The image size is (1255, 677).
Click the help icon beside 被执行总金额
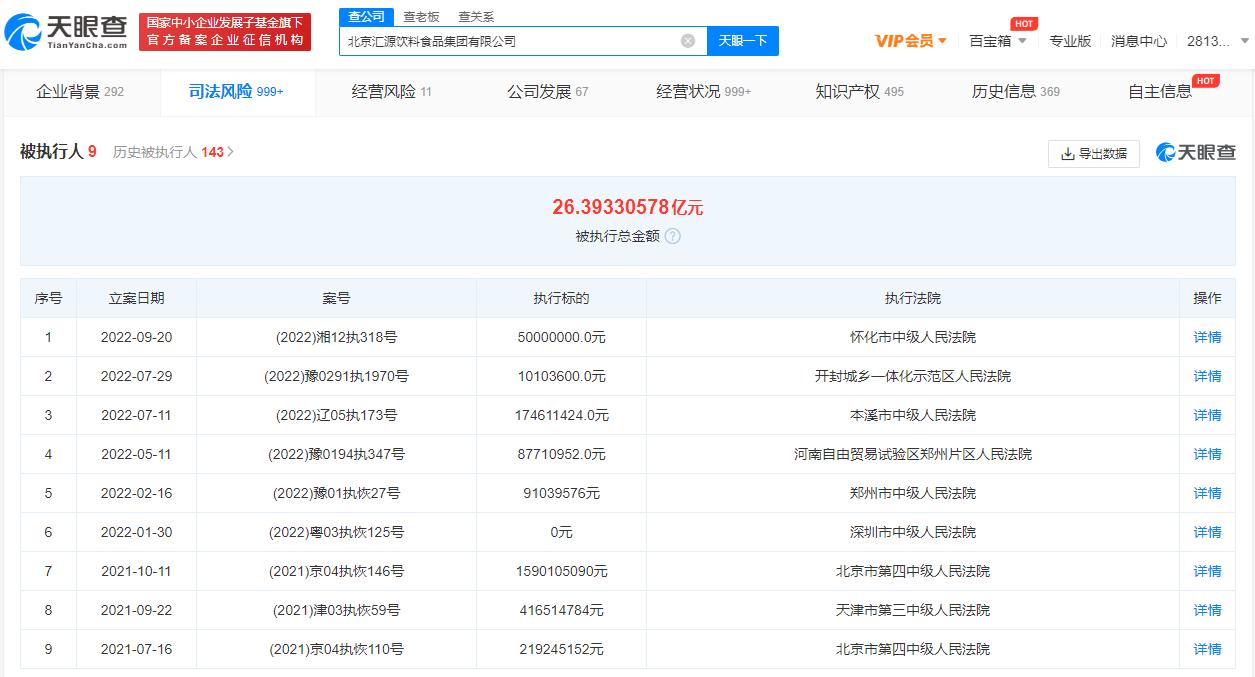(673, 237)
